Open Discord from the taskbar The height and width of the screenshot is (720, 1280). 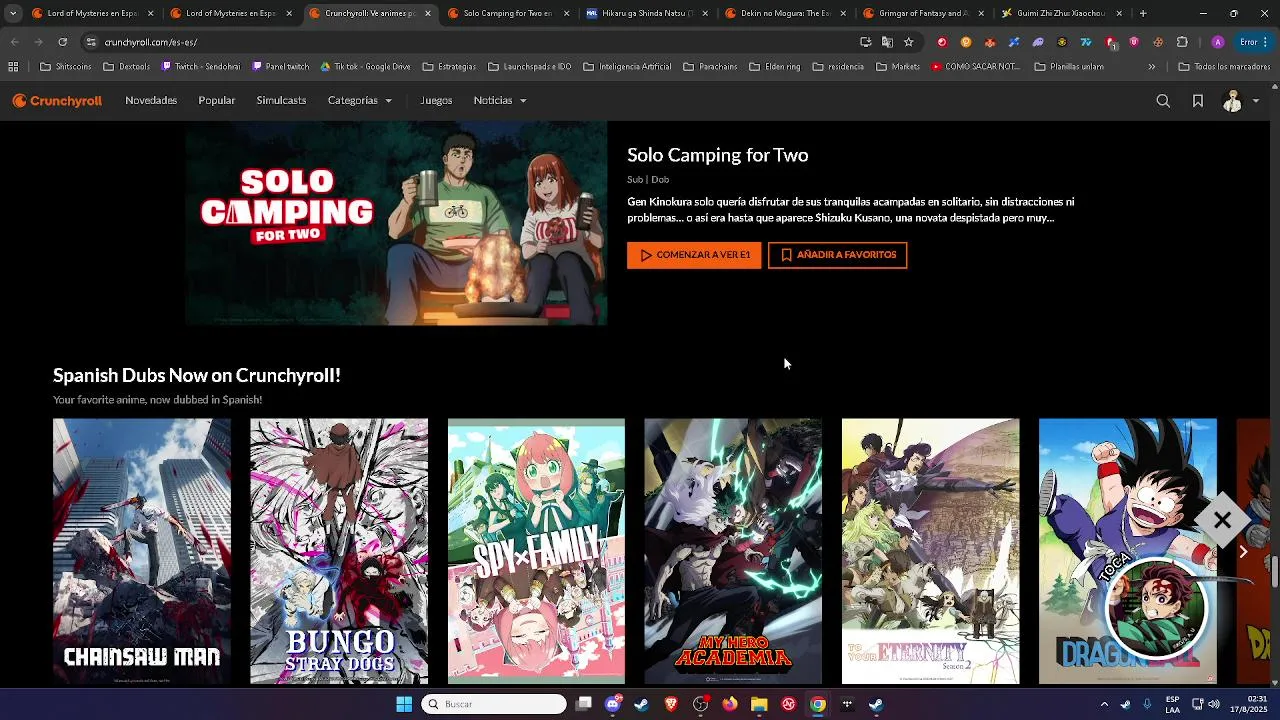(x=613, y=704)
